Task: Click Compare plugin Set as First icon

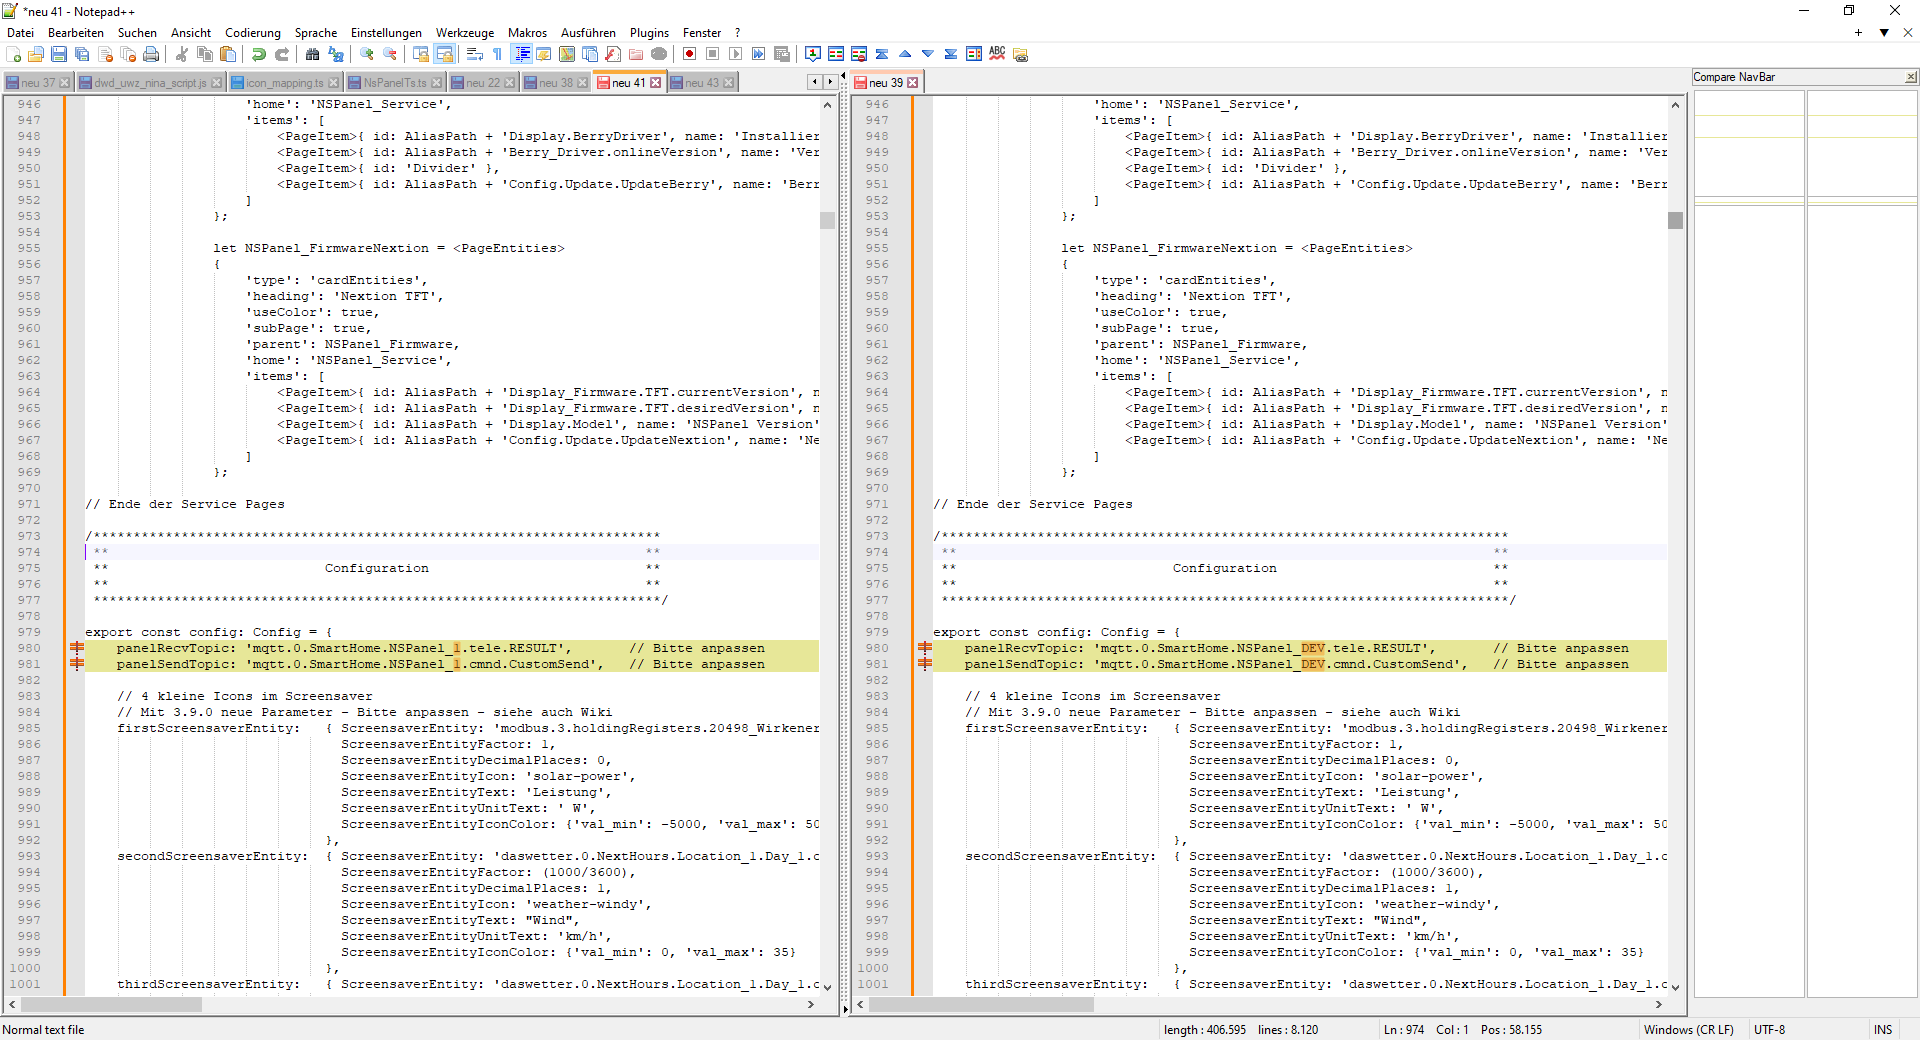Action: 812,54
